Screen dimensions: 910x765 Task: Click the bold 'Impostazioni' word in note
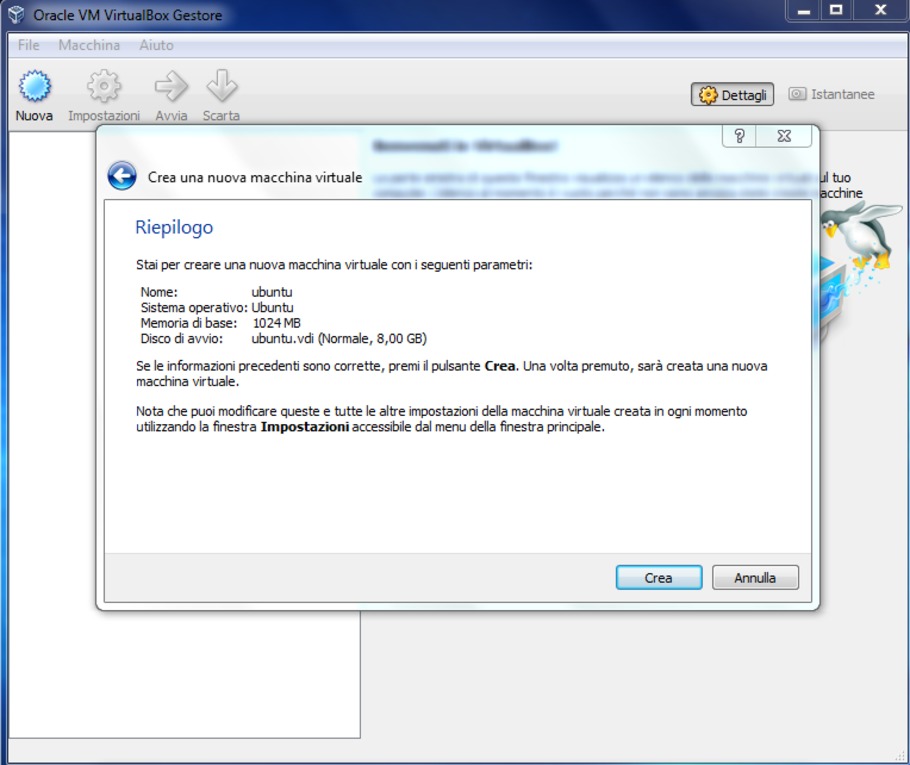tap(305, 427)
